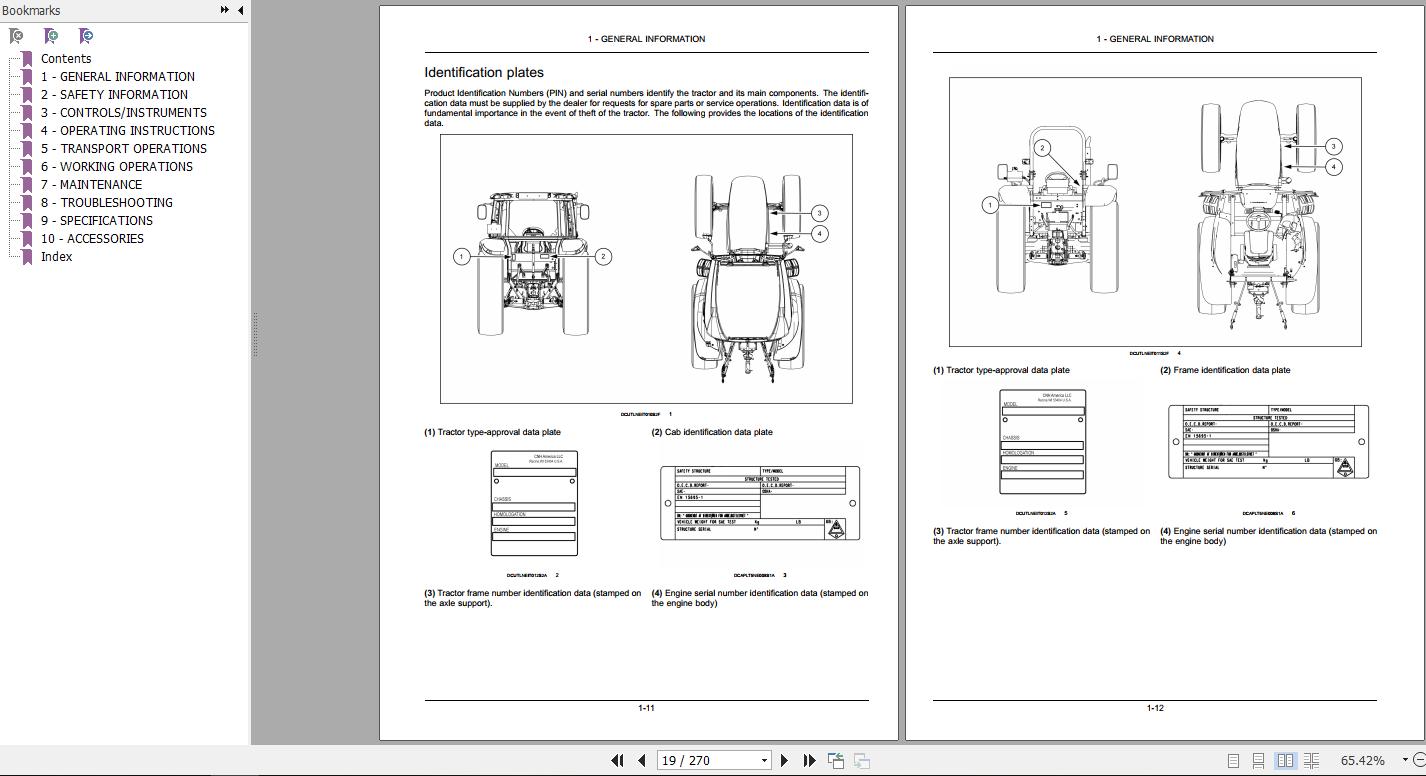
Task: Jump to the first page using skip-back icon
Action: [x=618, y=761]
